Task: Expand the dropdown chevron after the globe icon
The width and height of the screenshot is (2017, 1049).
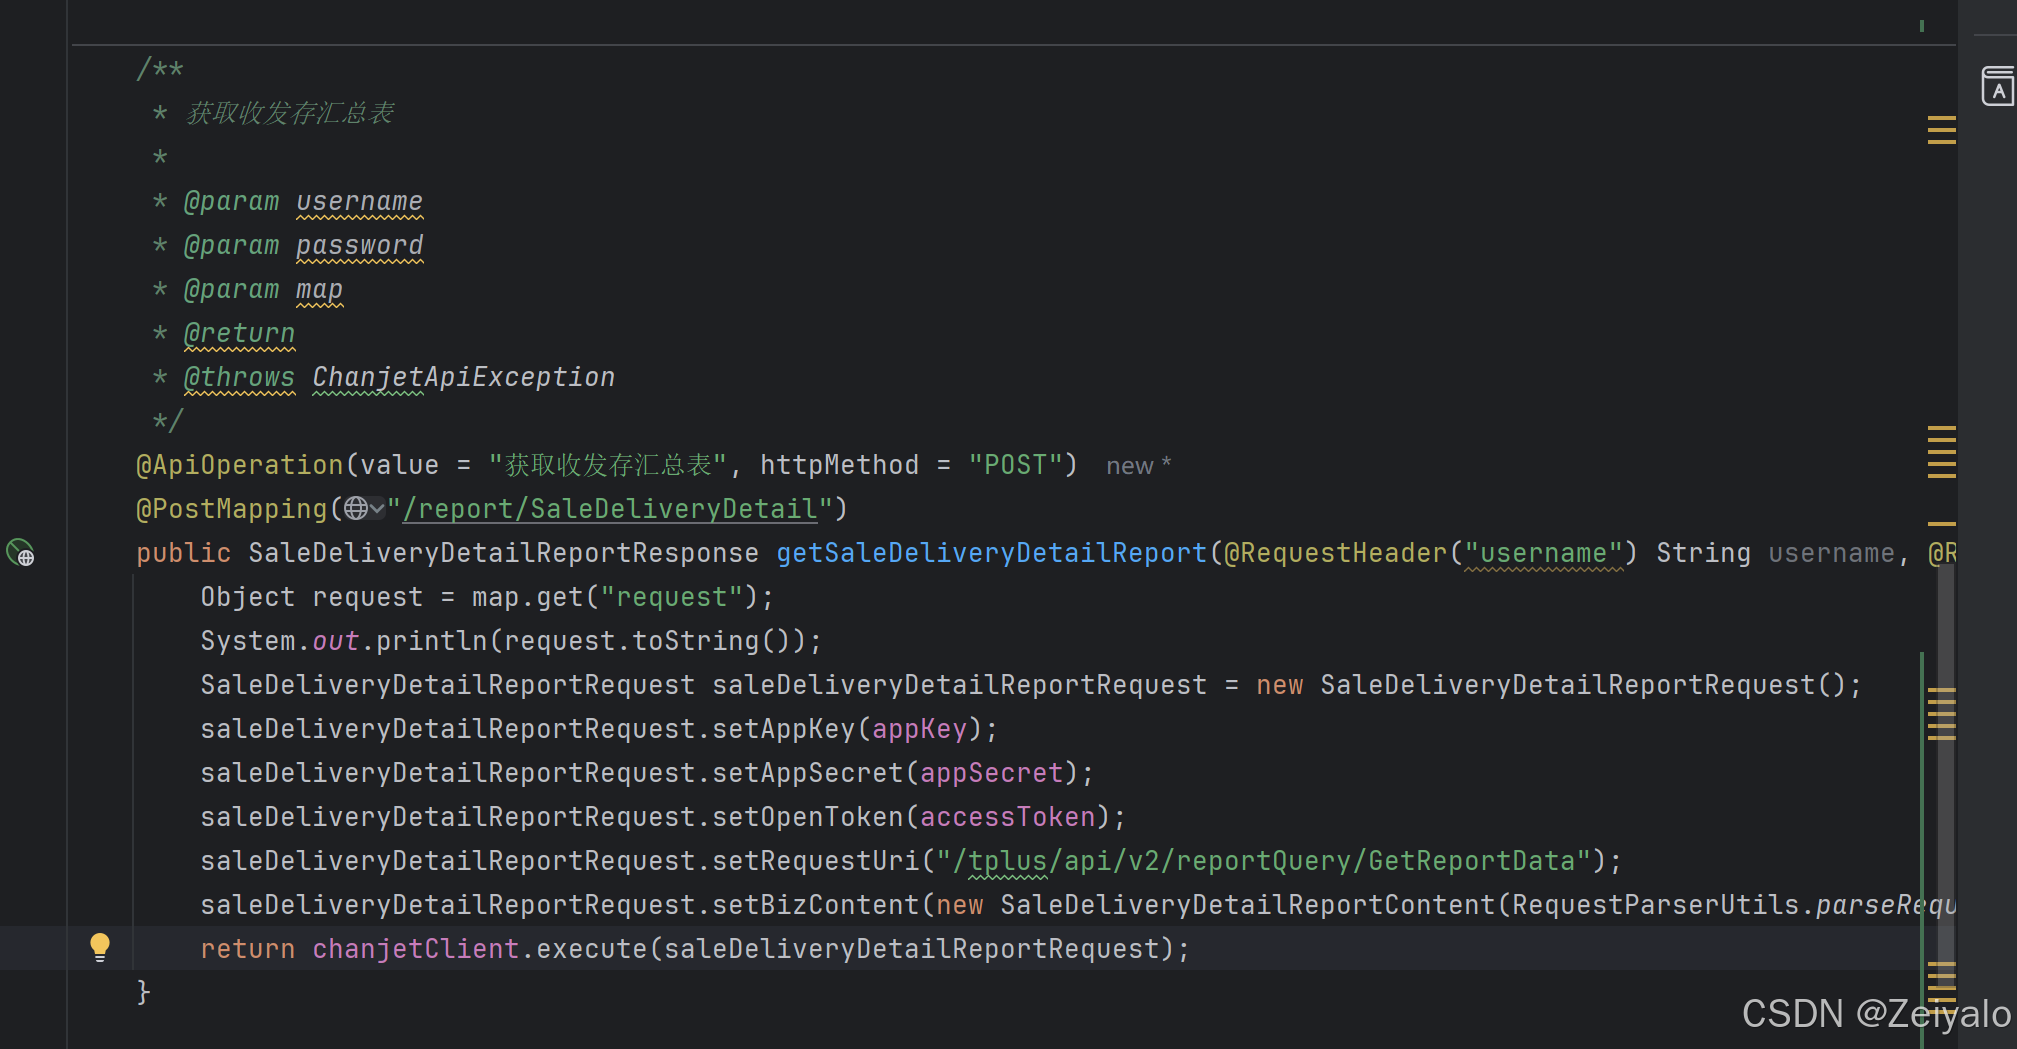Action: point(377,509)
